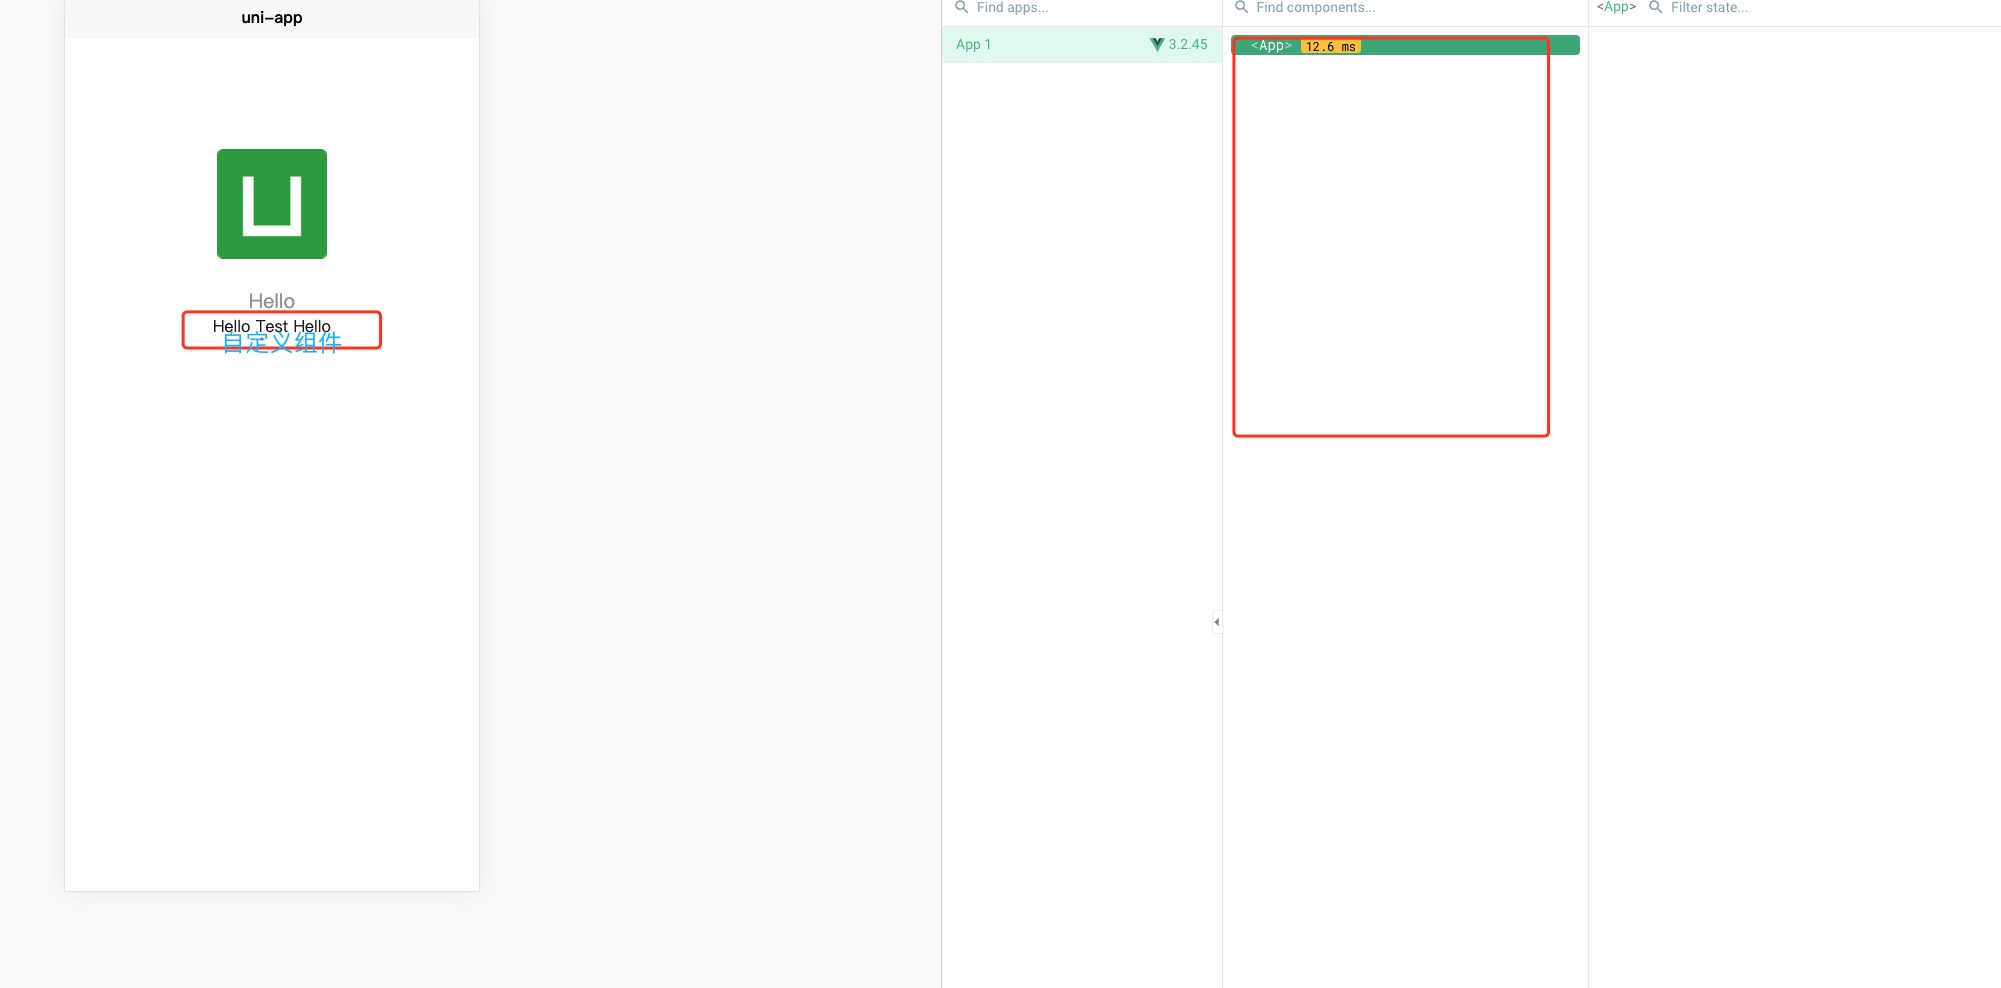The height and width of the screenshot is (988, 2001).
Task: Click the 12.6 ms render time badge
Action: pyautogui.click(x=1330, y=47)
